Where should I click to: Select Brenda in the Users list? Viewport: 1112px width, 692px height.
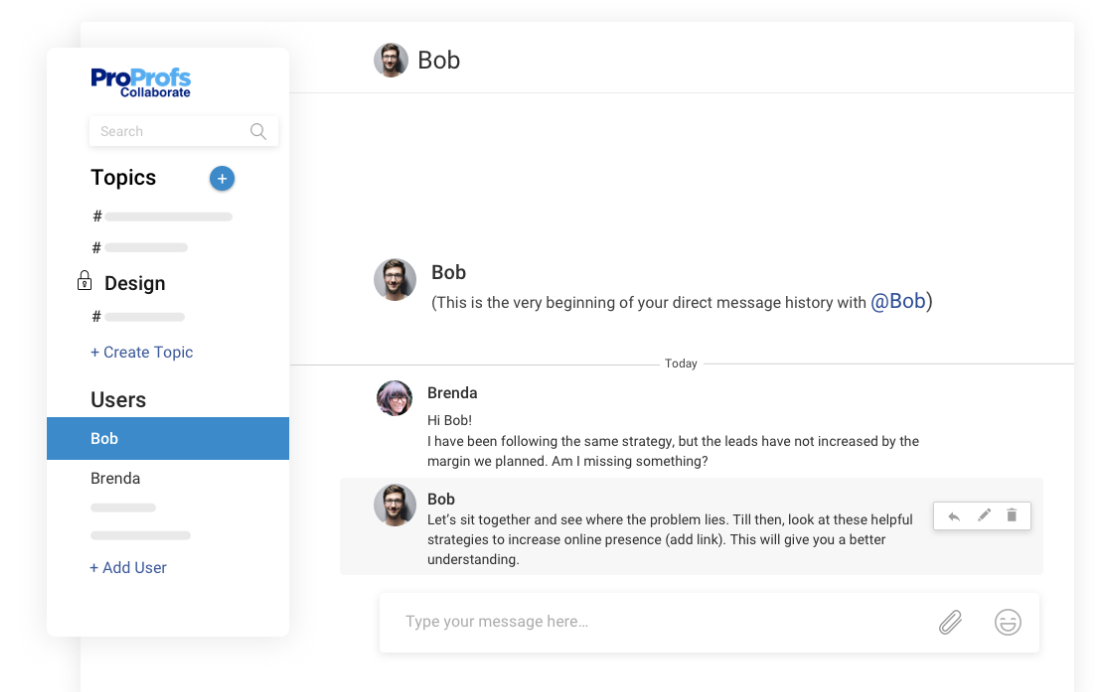pyautogui.click(x=116, y=478)
